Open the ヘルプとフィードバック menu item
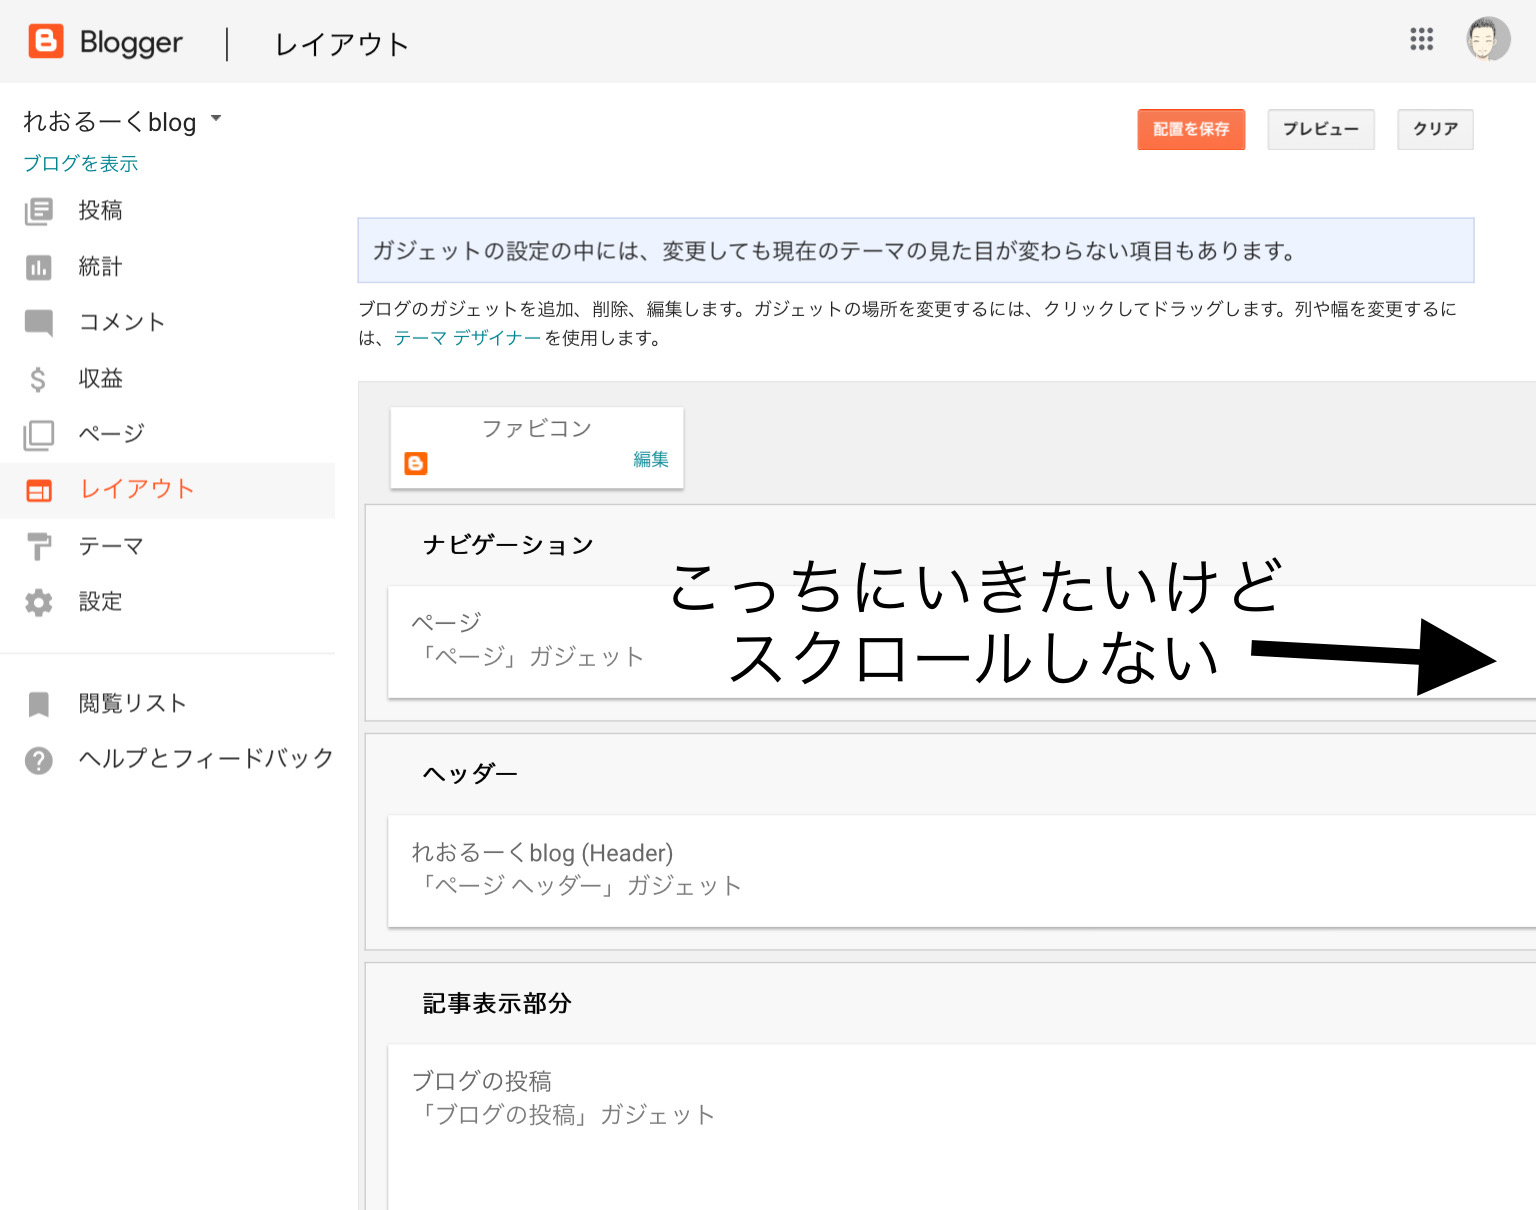This screenshot has height=1210, width=1536. coord(206,759)
